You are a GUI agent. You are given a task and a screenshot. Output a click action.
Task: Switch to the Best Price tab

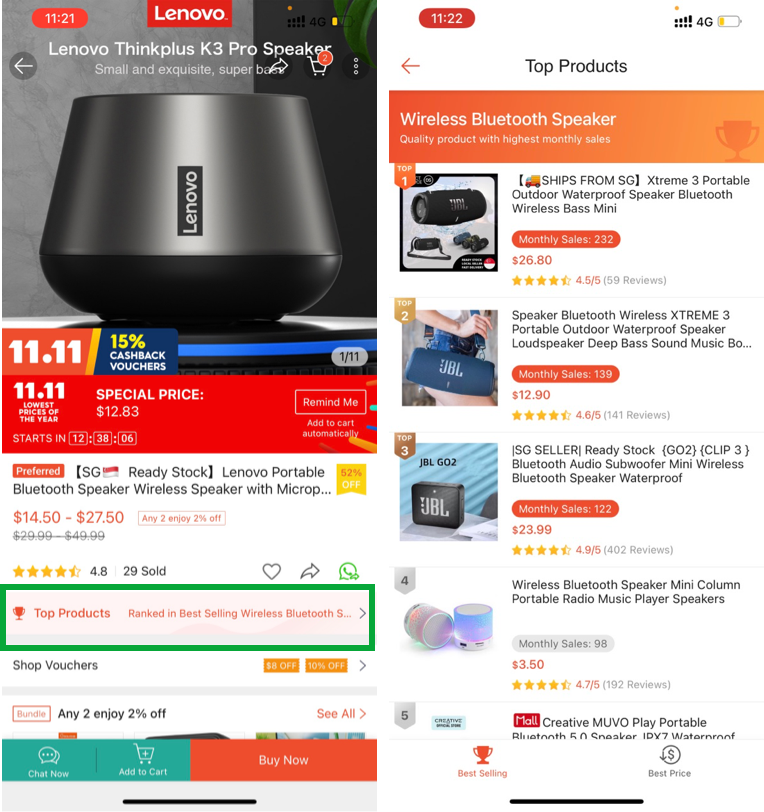(669, 762)
